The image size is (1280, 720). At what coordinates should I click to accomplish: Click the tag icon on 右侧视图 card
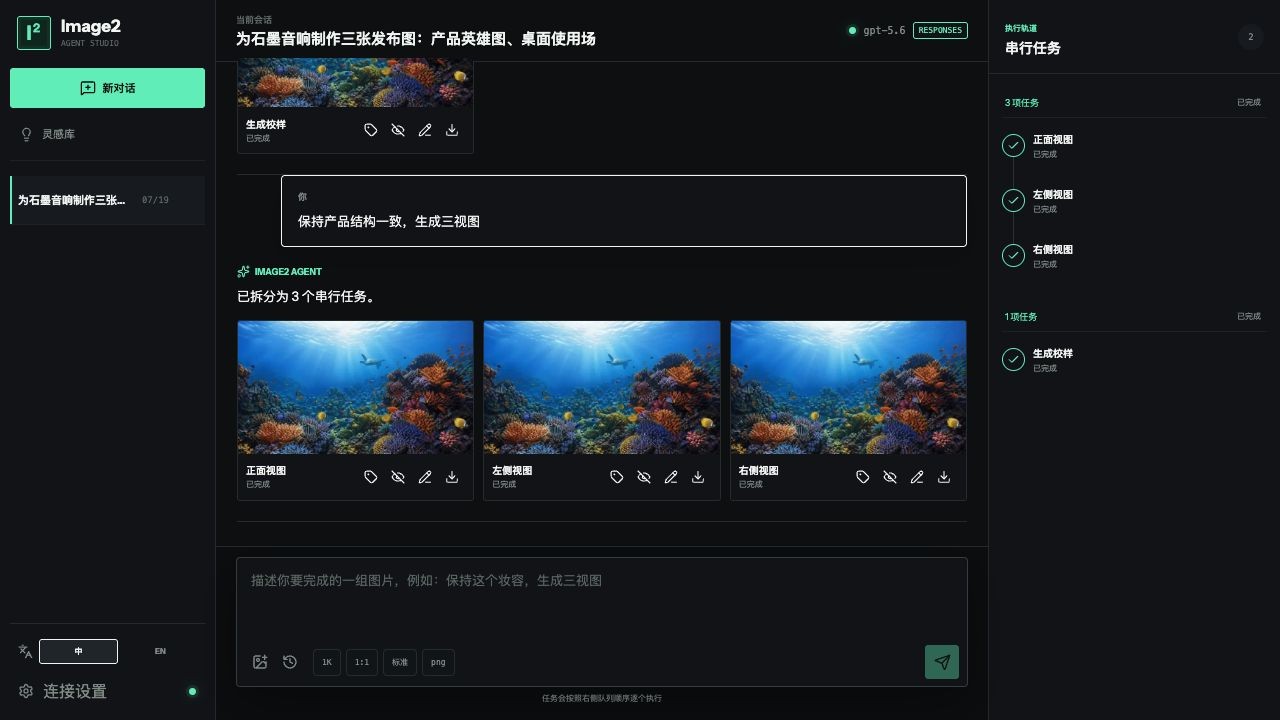click(x=863, y=477)
